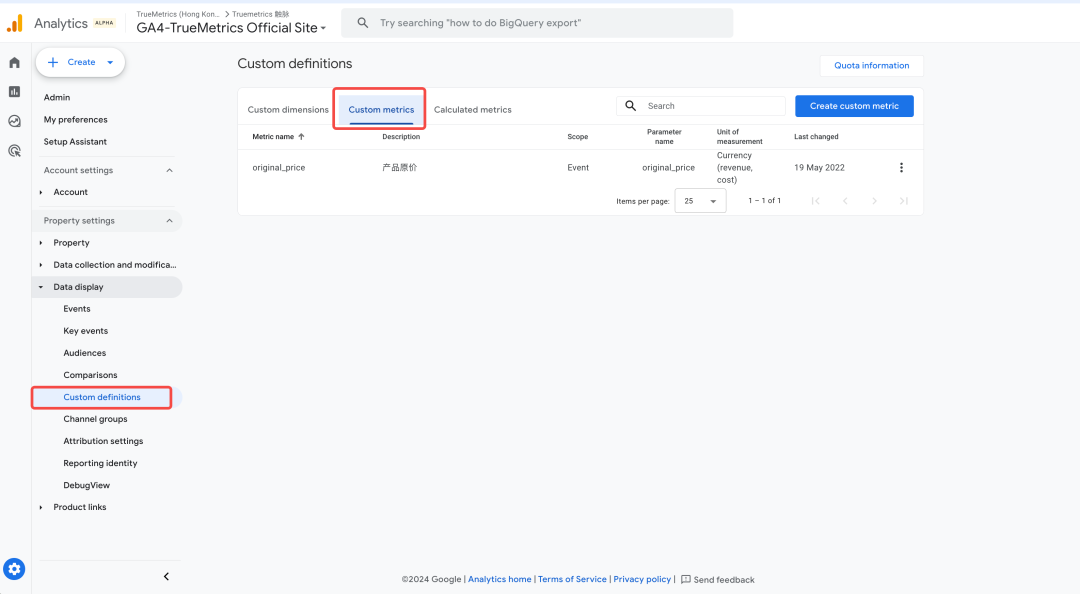Collapse the Account settings section
1080x594 pixels.
click(169, 170)
